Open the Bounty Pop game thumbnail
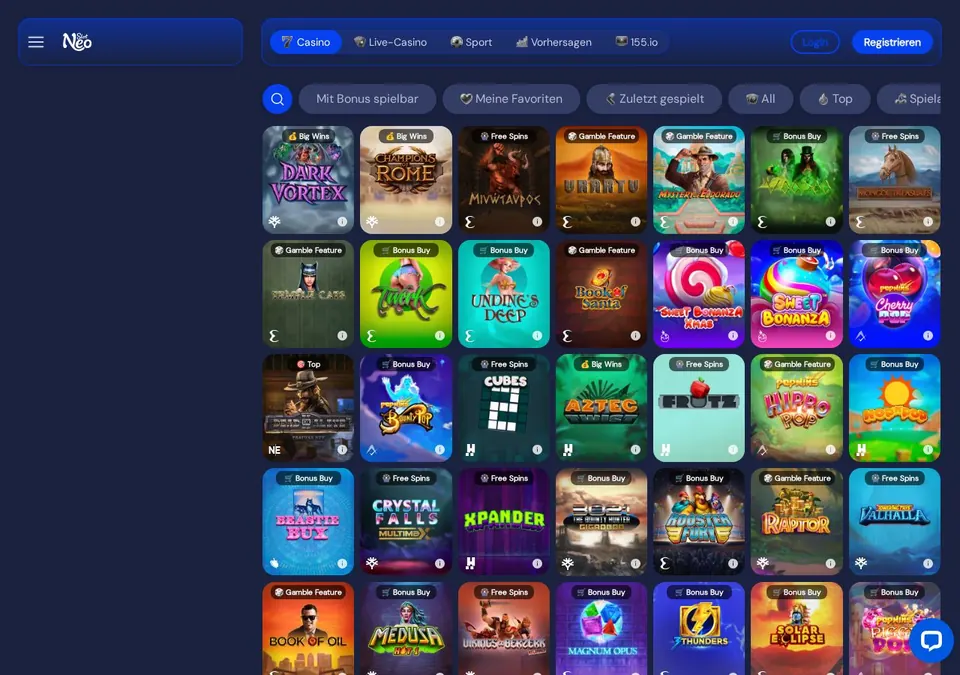Image resolution: width=960 pixels, height=675 pixels. pyautogui.click(x=406, y=408)
